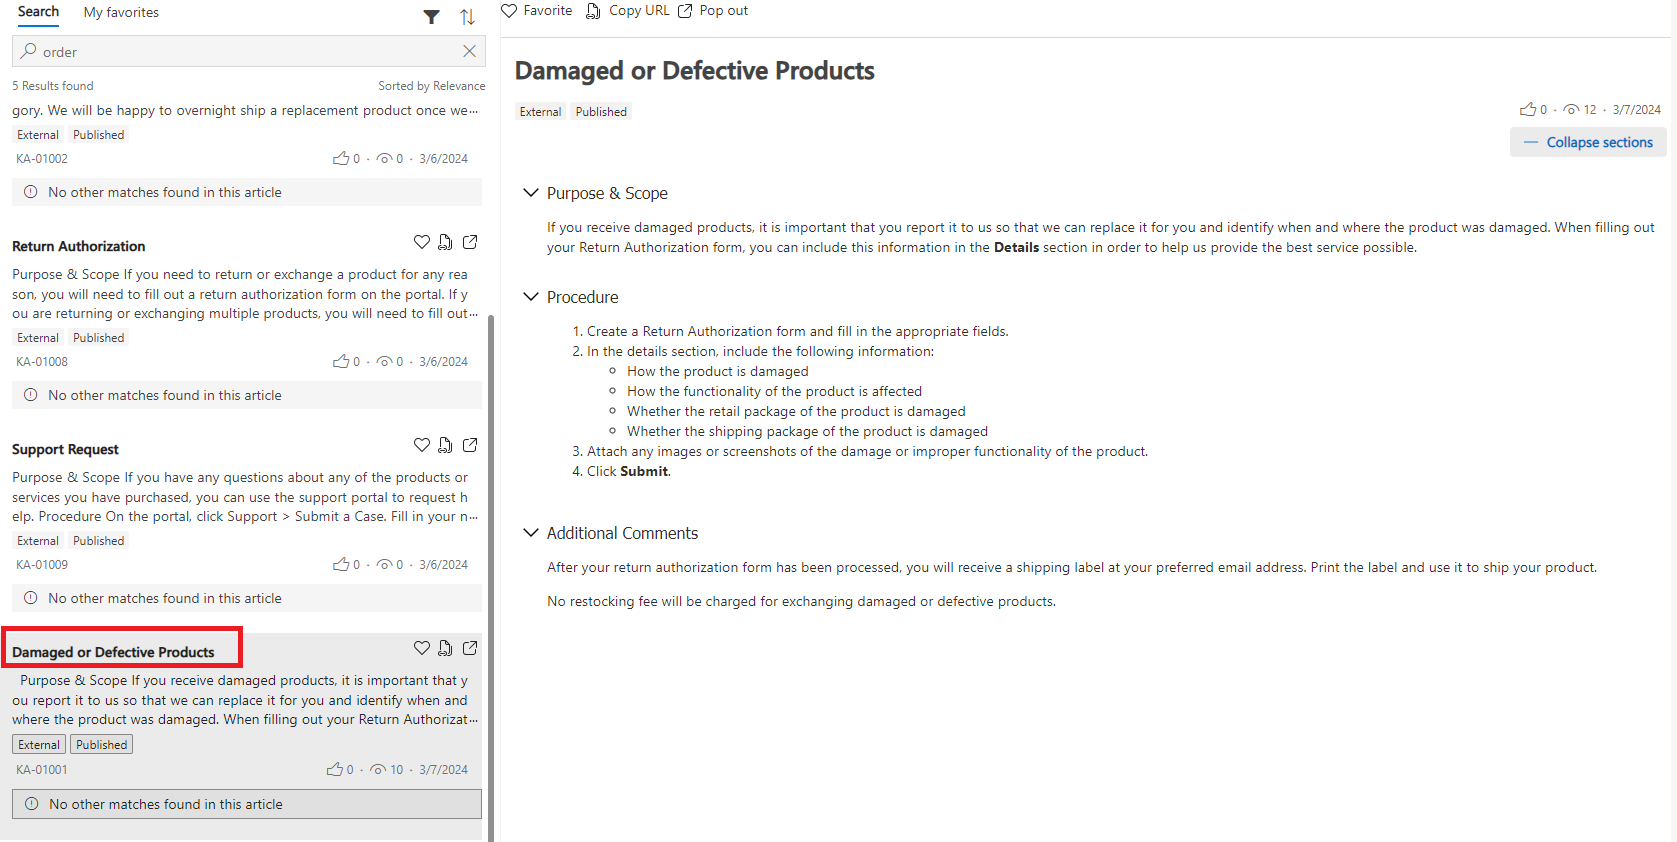Collapse the Additional Comments section
1677x842 pixels.
pyautogui.click(x=531, y=533)
